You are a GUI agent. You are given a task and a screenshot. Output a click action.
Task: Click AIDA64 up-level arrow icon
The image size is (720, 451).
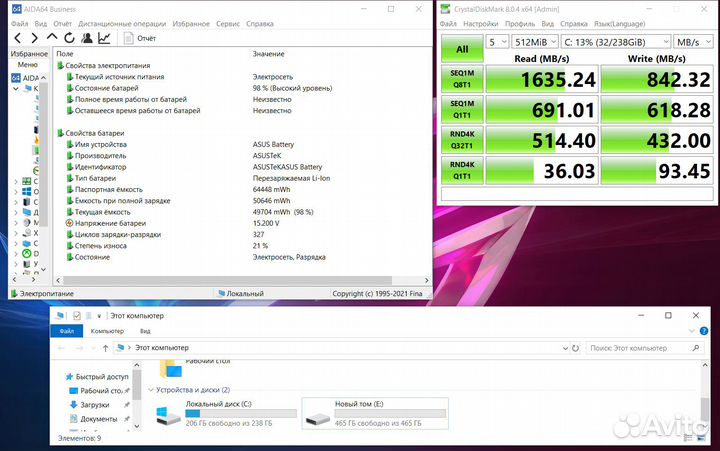[x=52, y=37]
